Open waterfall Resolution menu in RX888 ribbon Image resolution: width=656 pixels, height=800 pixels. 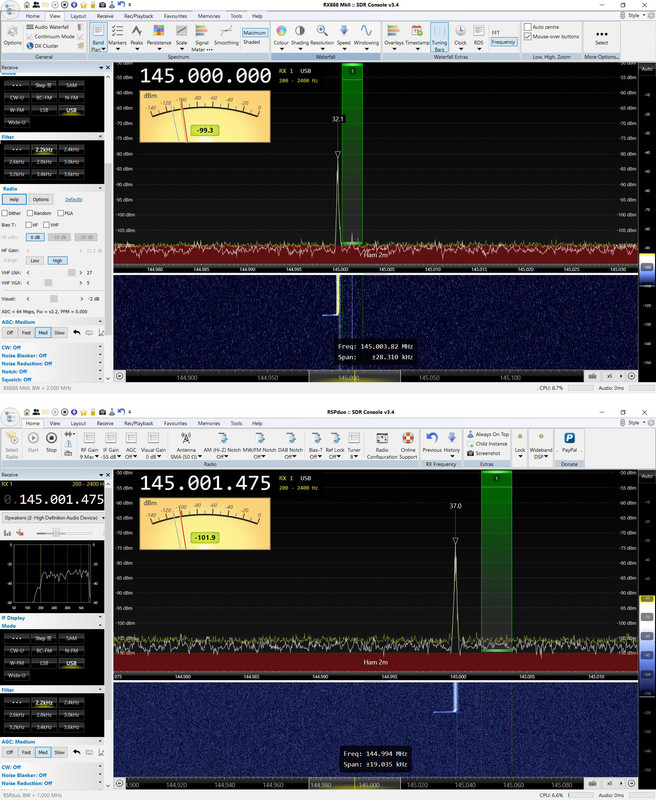coord(322,37)
